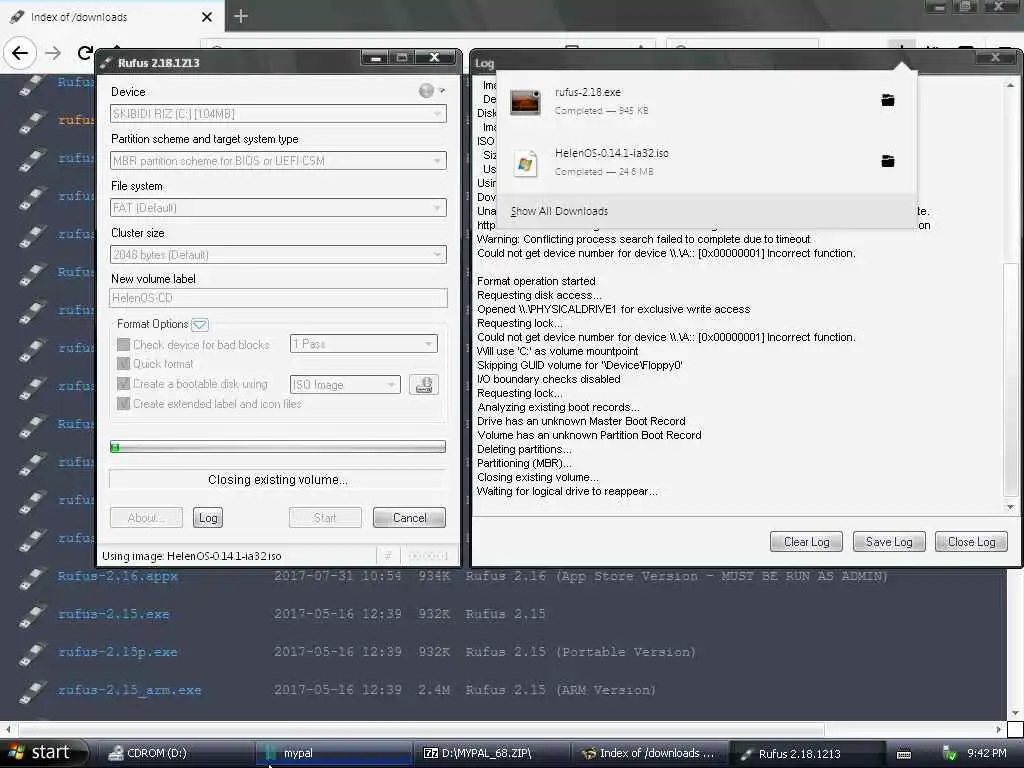Click the rufus-2.15_arm.exe file icon

coord(31,691)
